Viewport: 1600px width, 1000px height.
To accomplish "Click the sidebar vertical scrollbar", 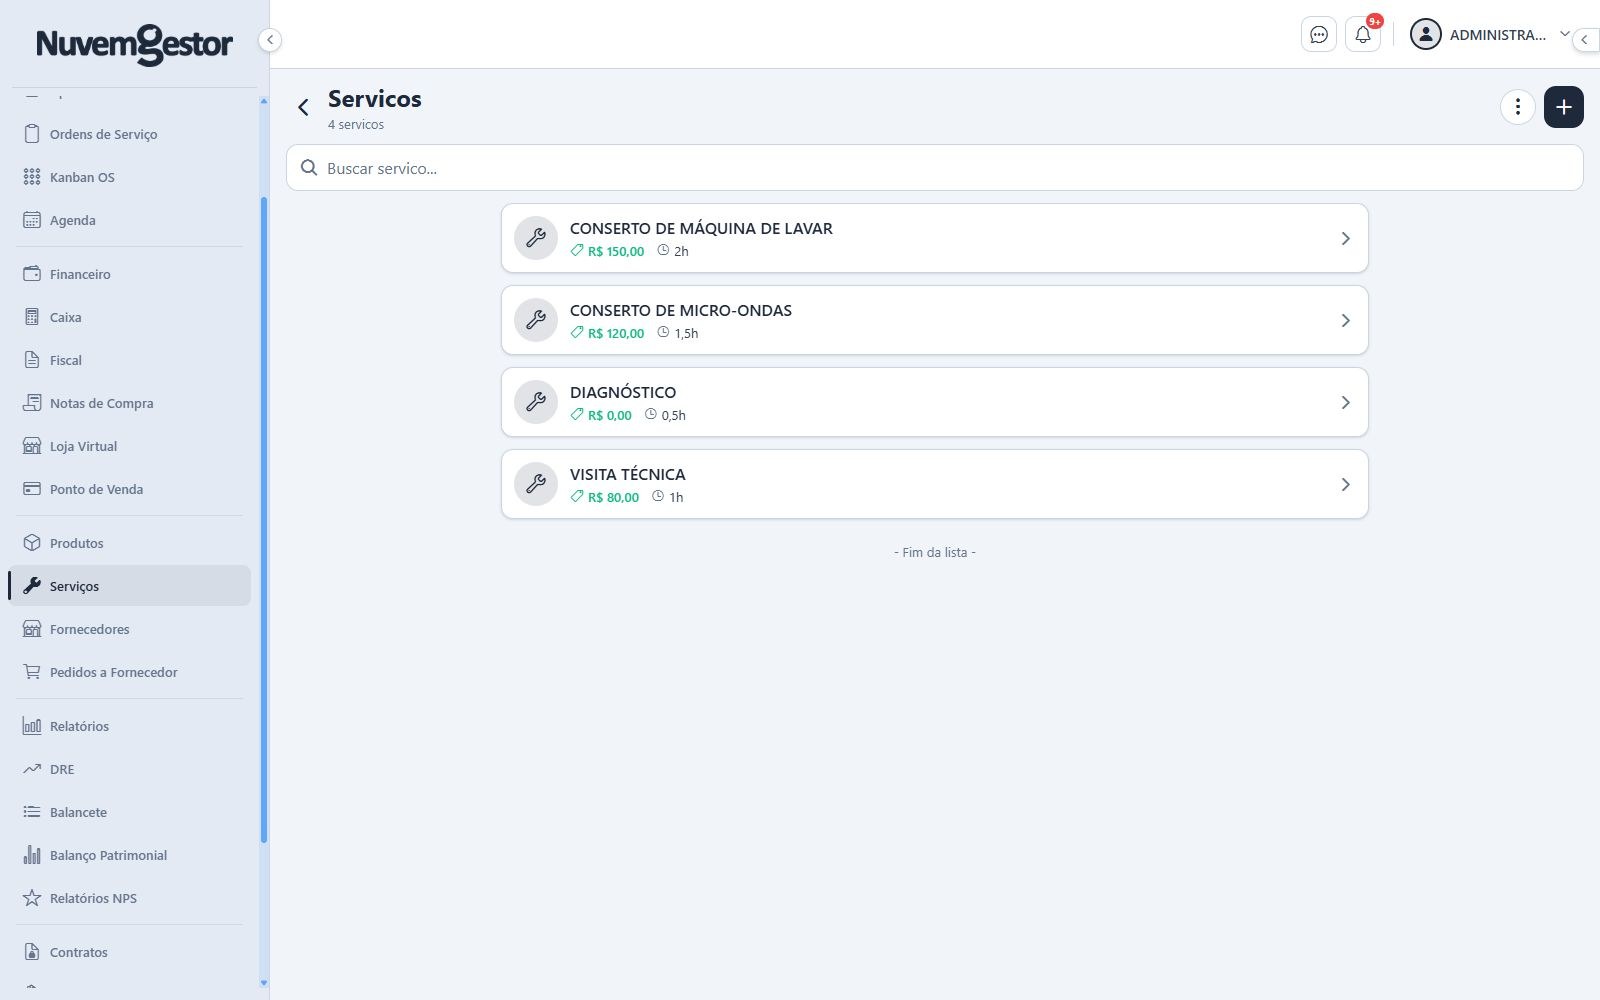I will pyautogui.click(x=264, y=520).
